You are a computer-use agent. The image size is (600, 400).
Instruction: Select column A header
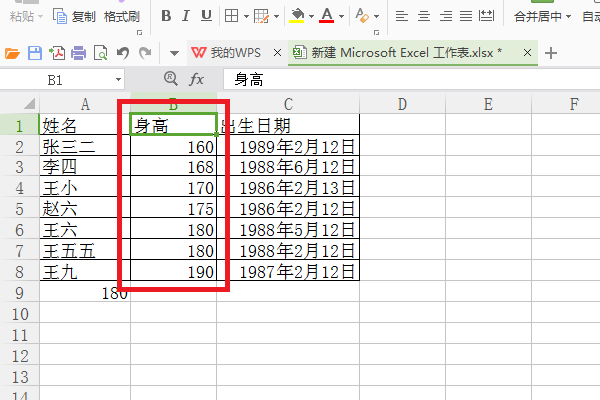click(x=85, y=104)
